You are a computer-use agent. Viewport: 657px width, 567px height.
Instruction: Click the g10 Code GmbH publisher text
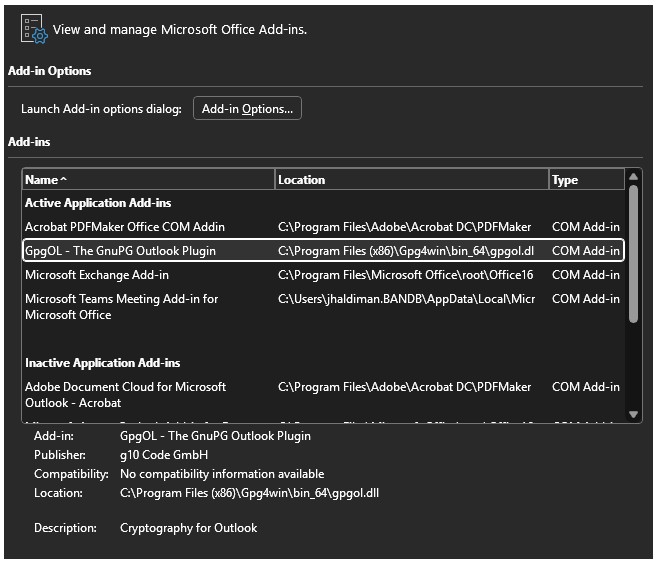click(x=164, y=455)
